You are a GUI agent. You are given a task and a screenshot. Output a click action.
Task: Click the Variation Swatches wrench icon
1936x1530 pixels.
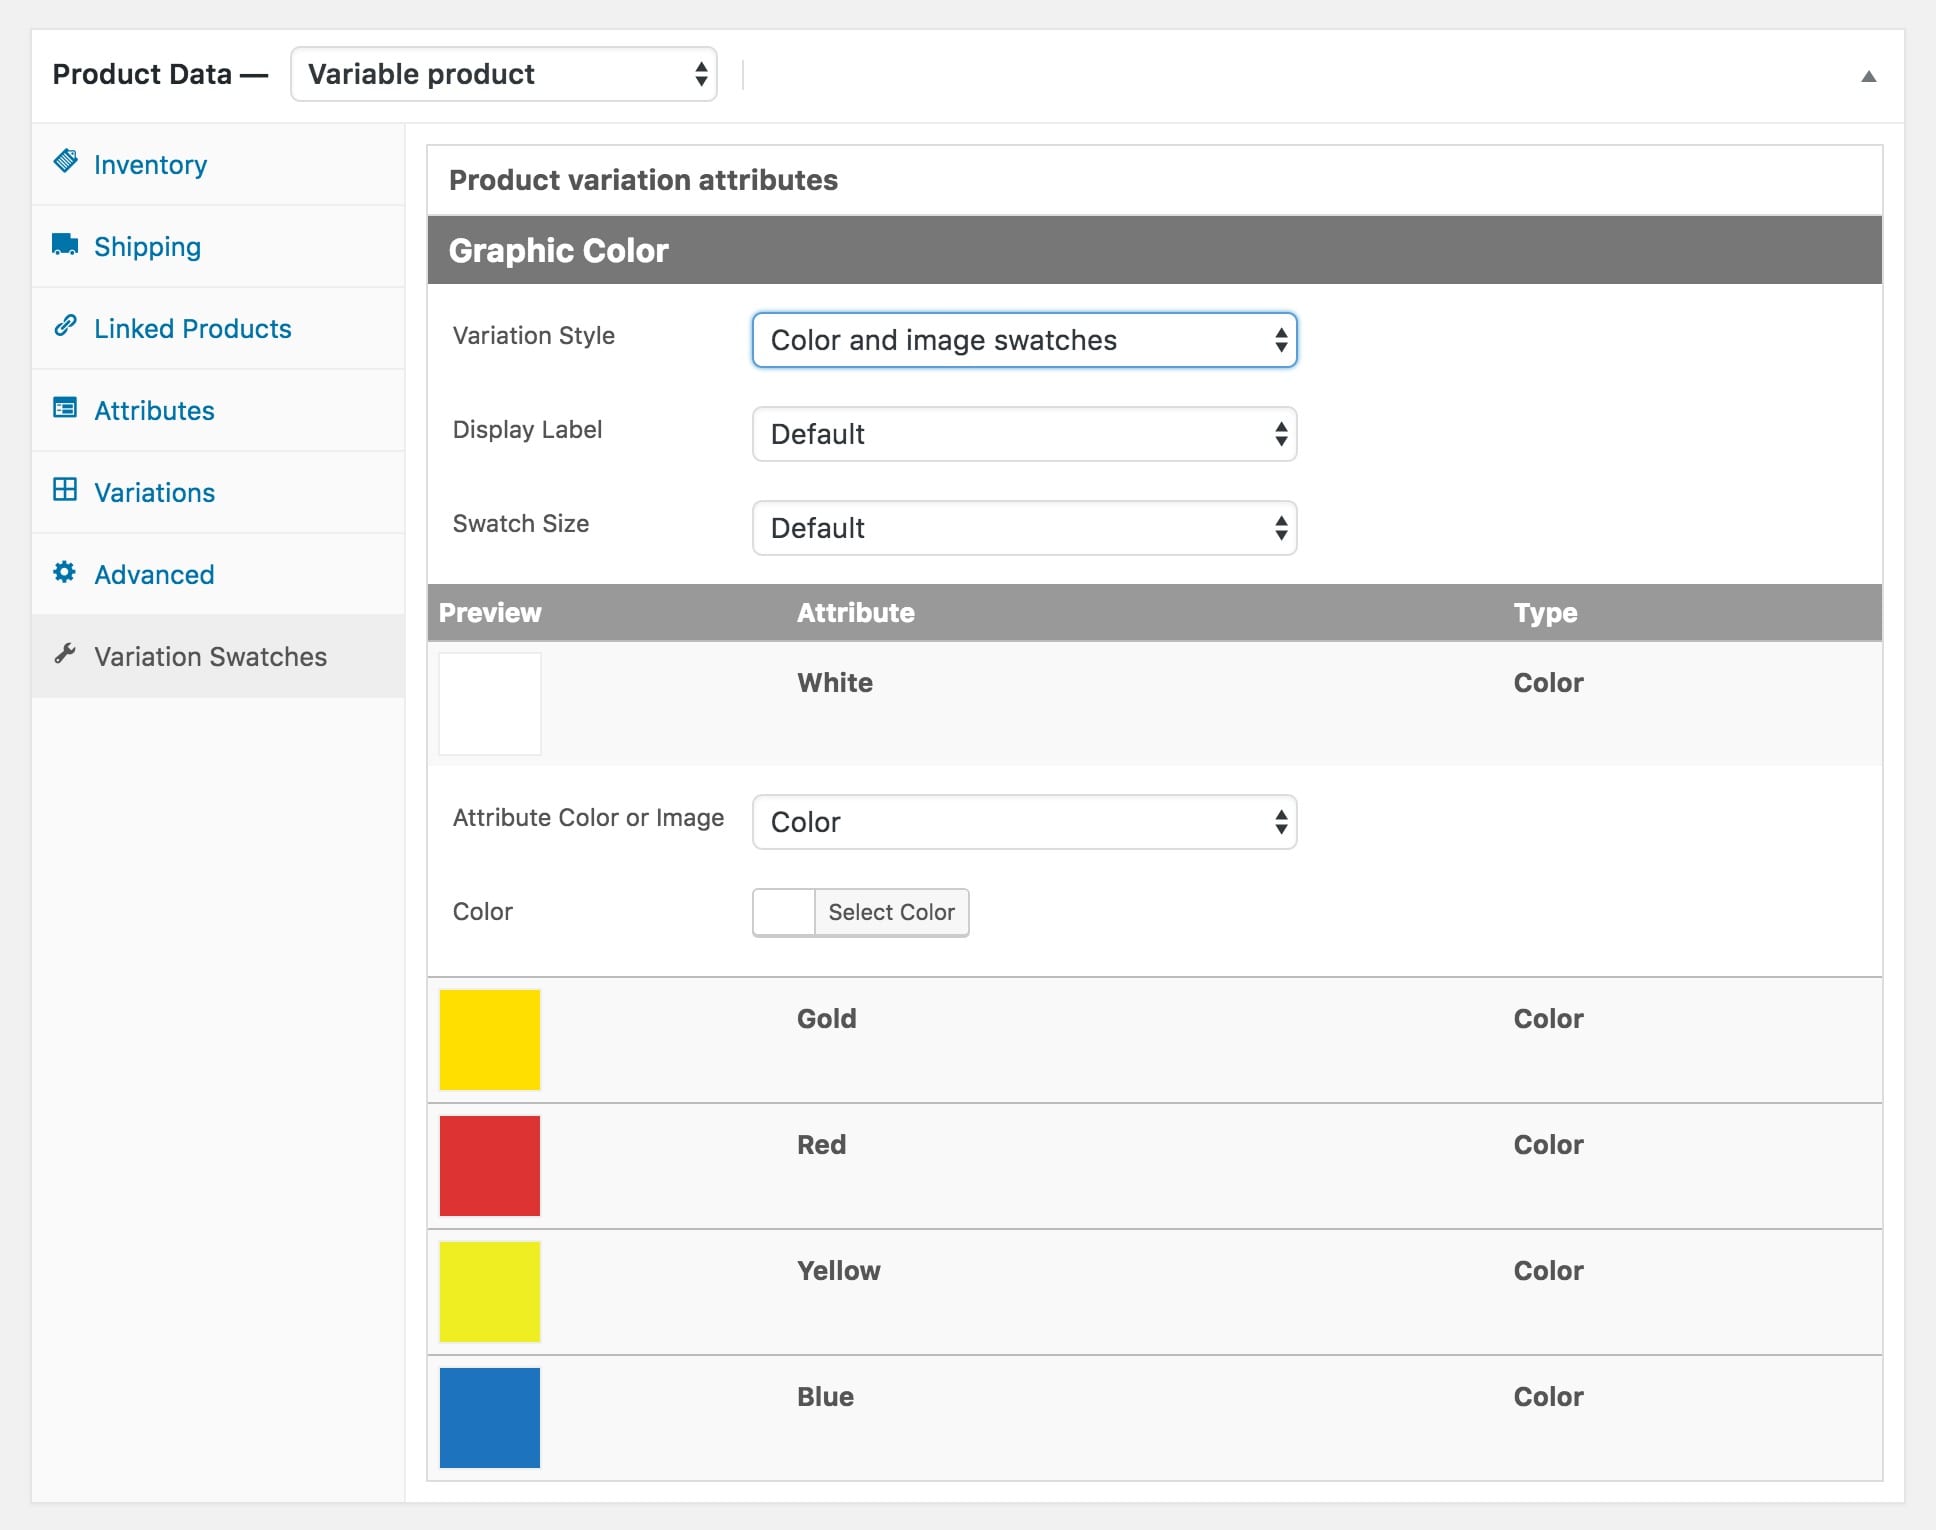66,654
